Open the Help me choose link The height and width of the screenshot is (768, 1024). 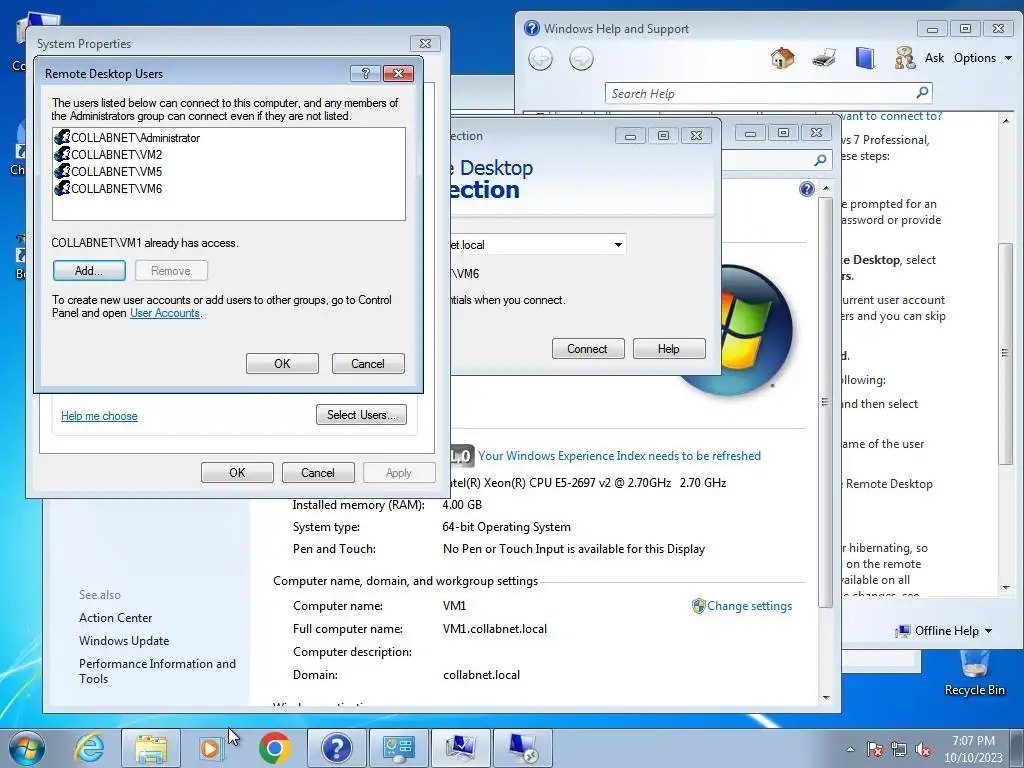[x=99, y=416]
